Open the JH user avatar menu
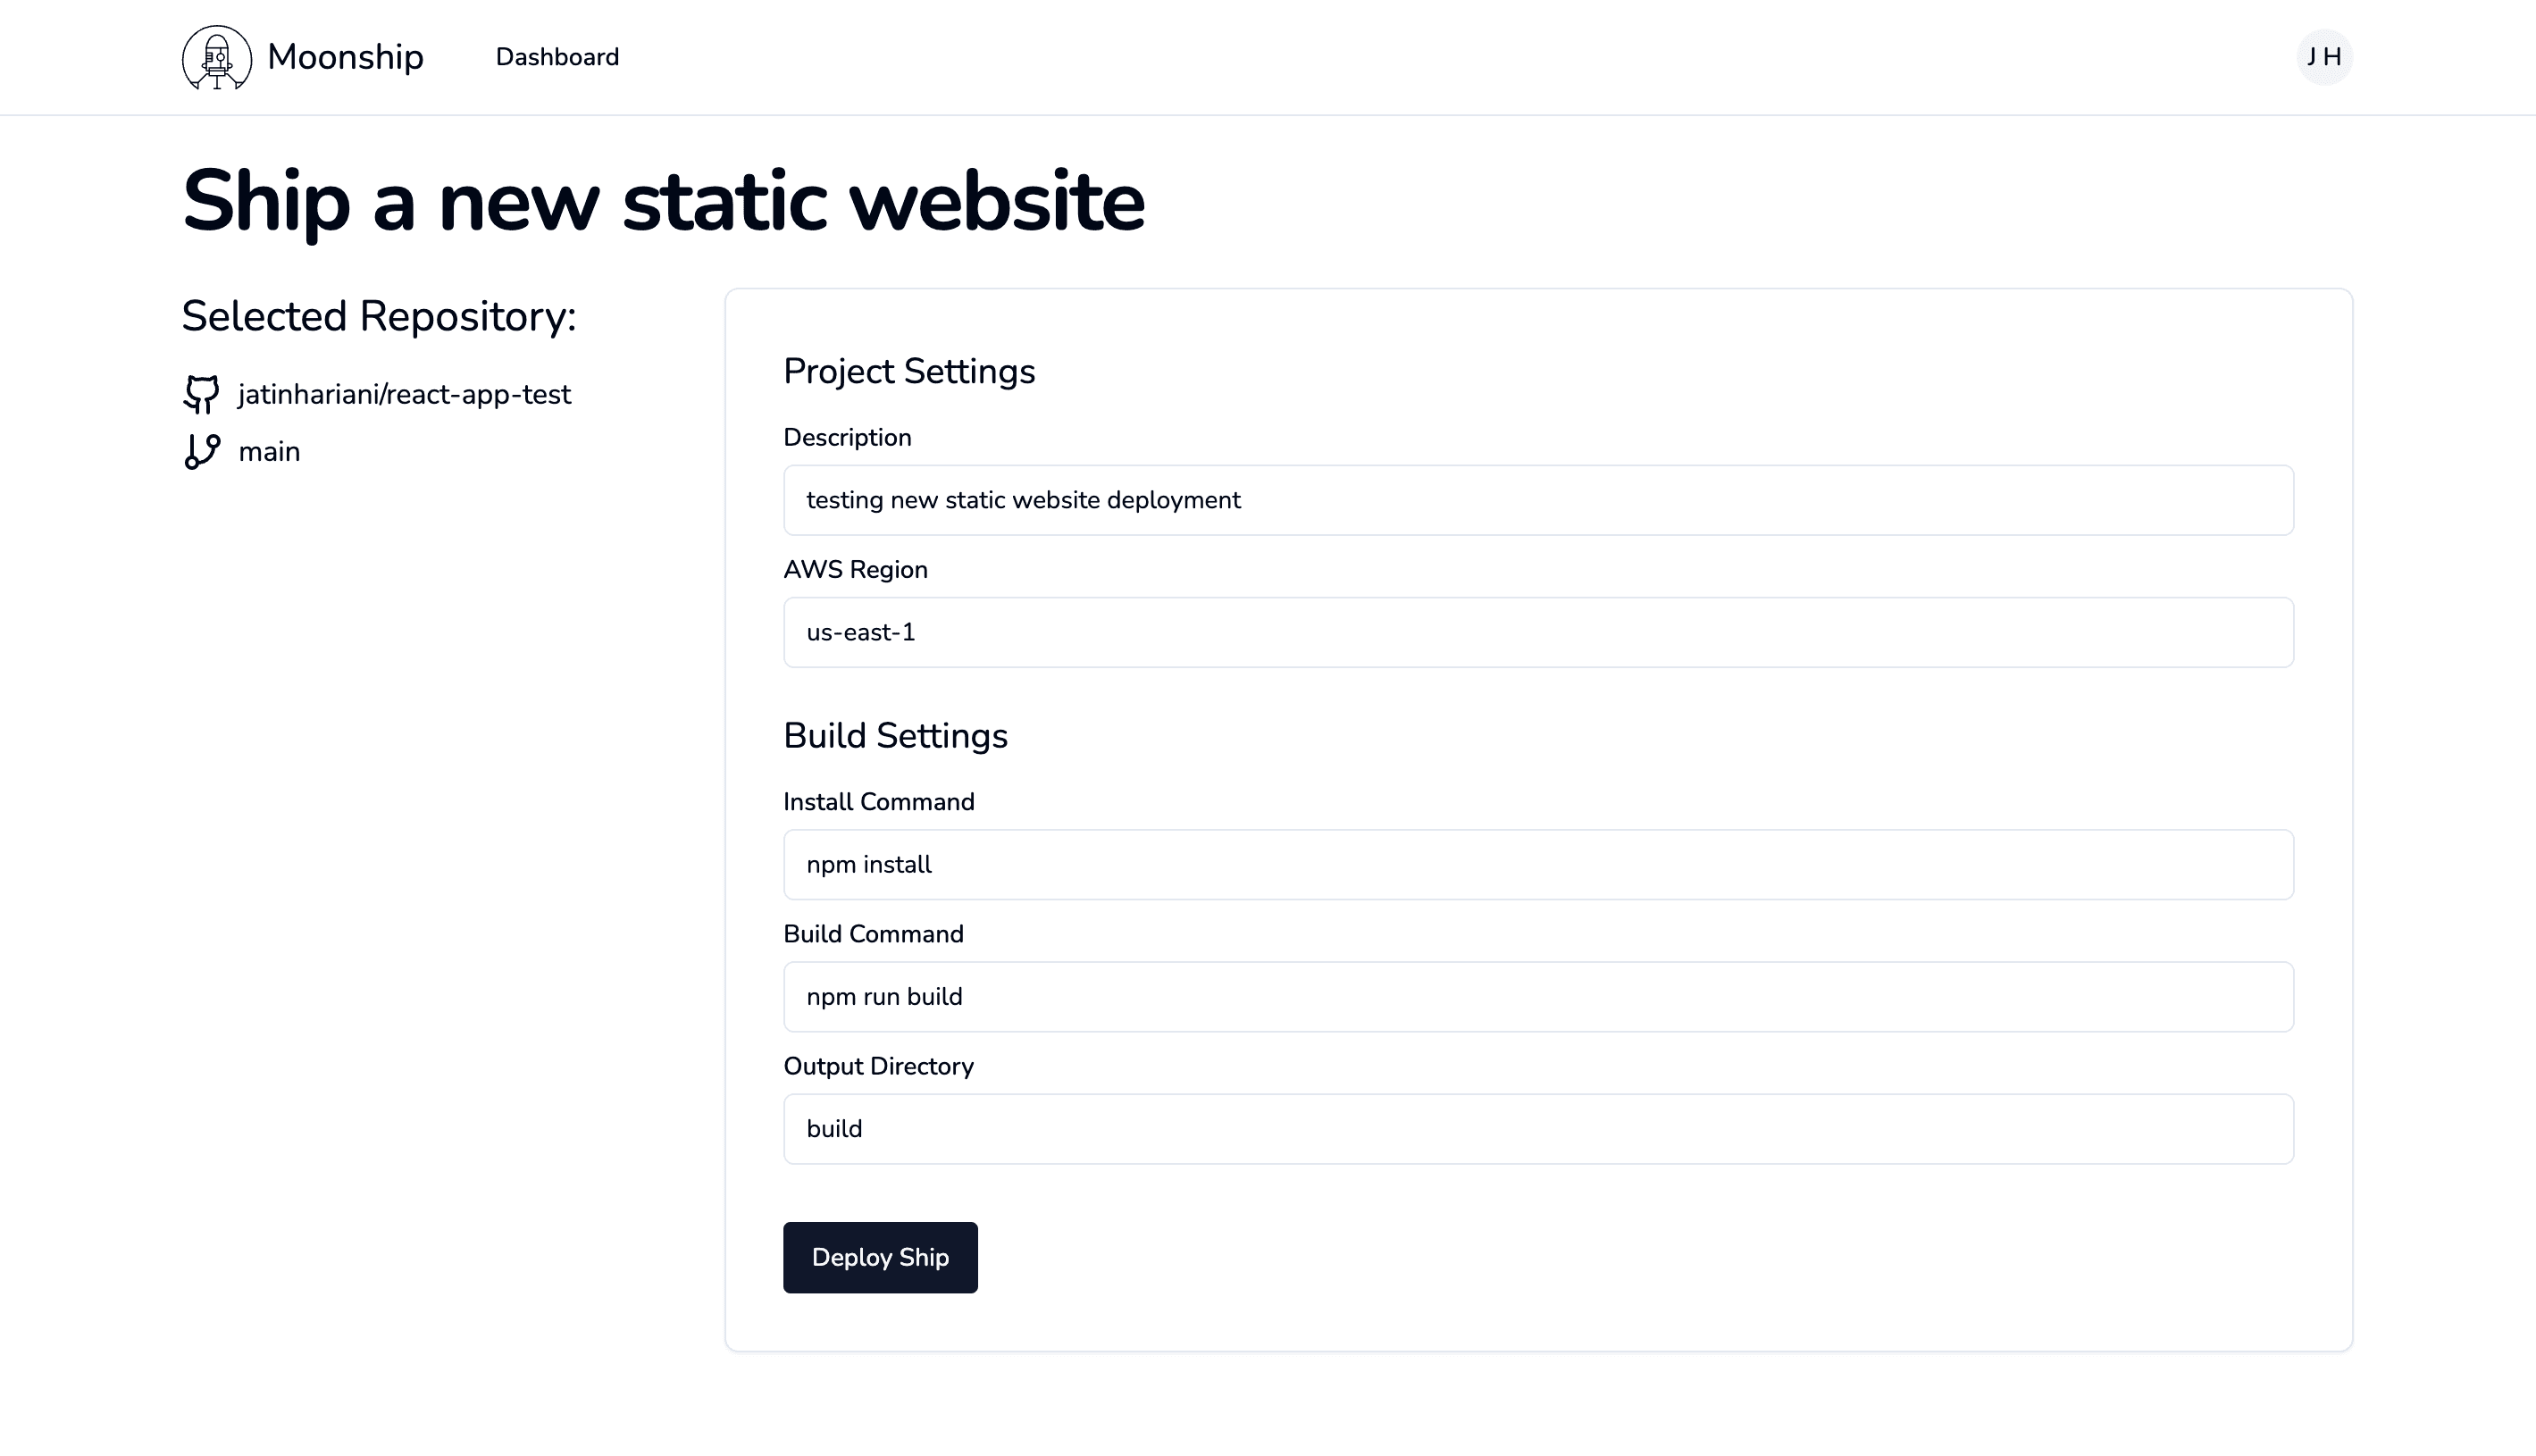2536x1456 pixels. point(2324,57)
